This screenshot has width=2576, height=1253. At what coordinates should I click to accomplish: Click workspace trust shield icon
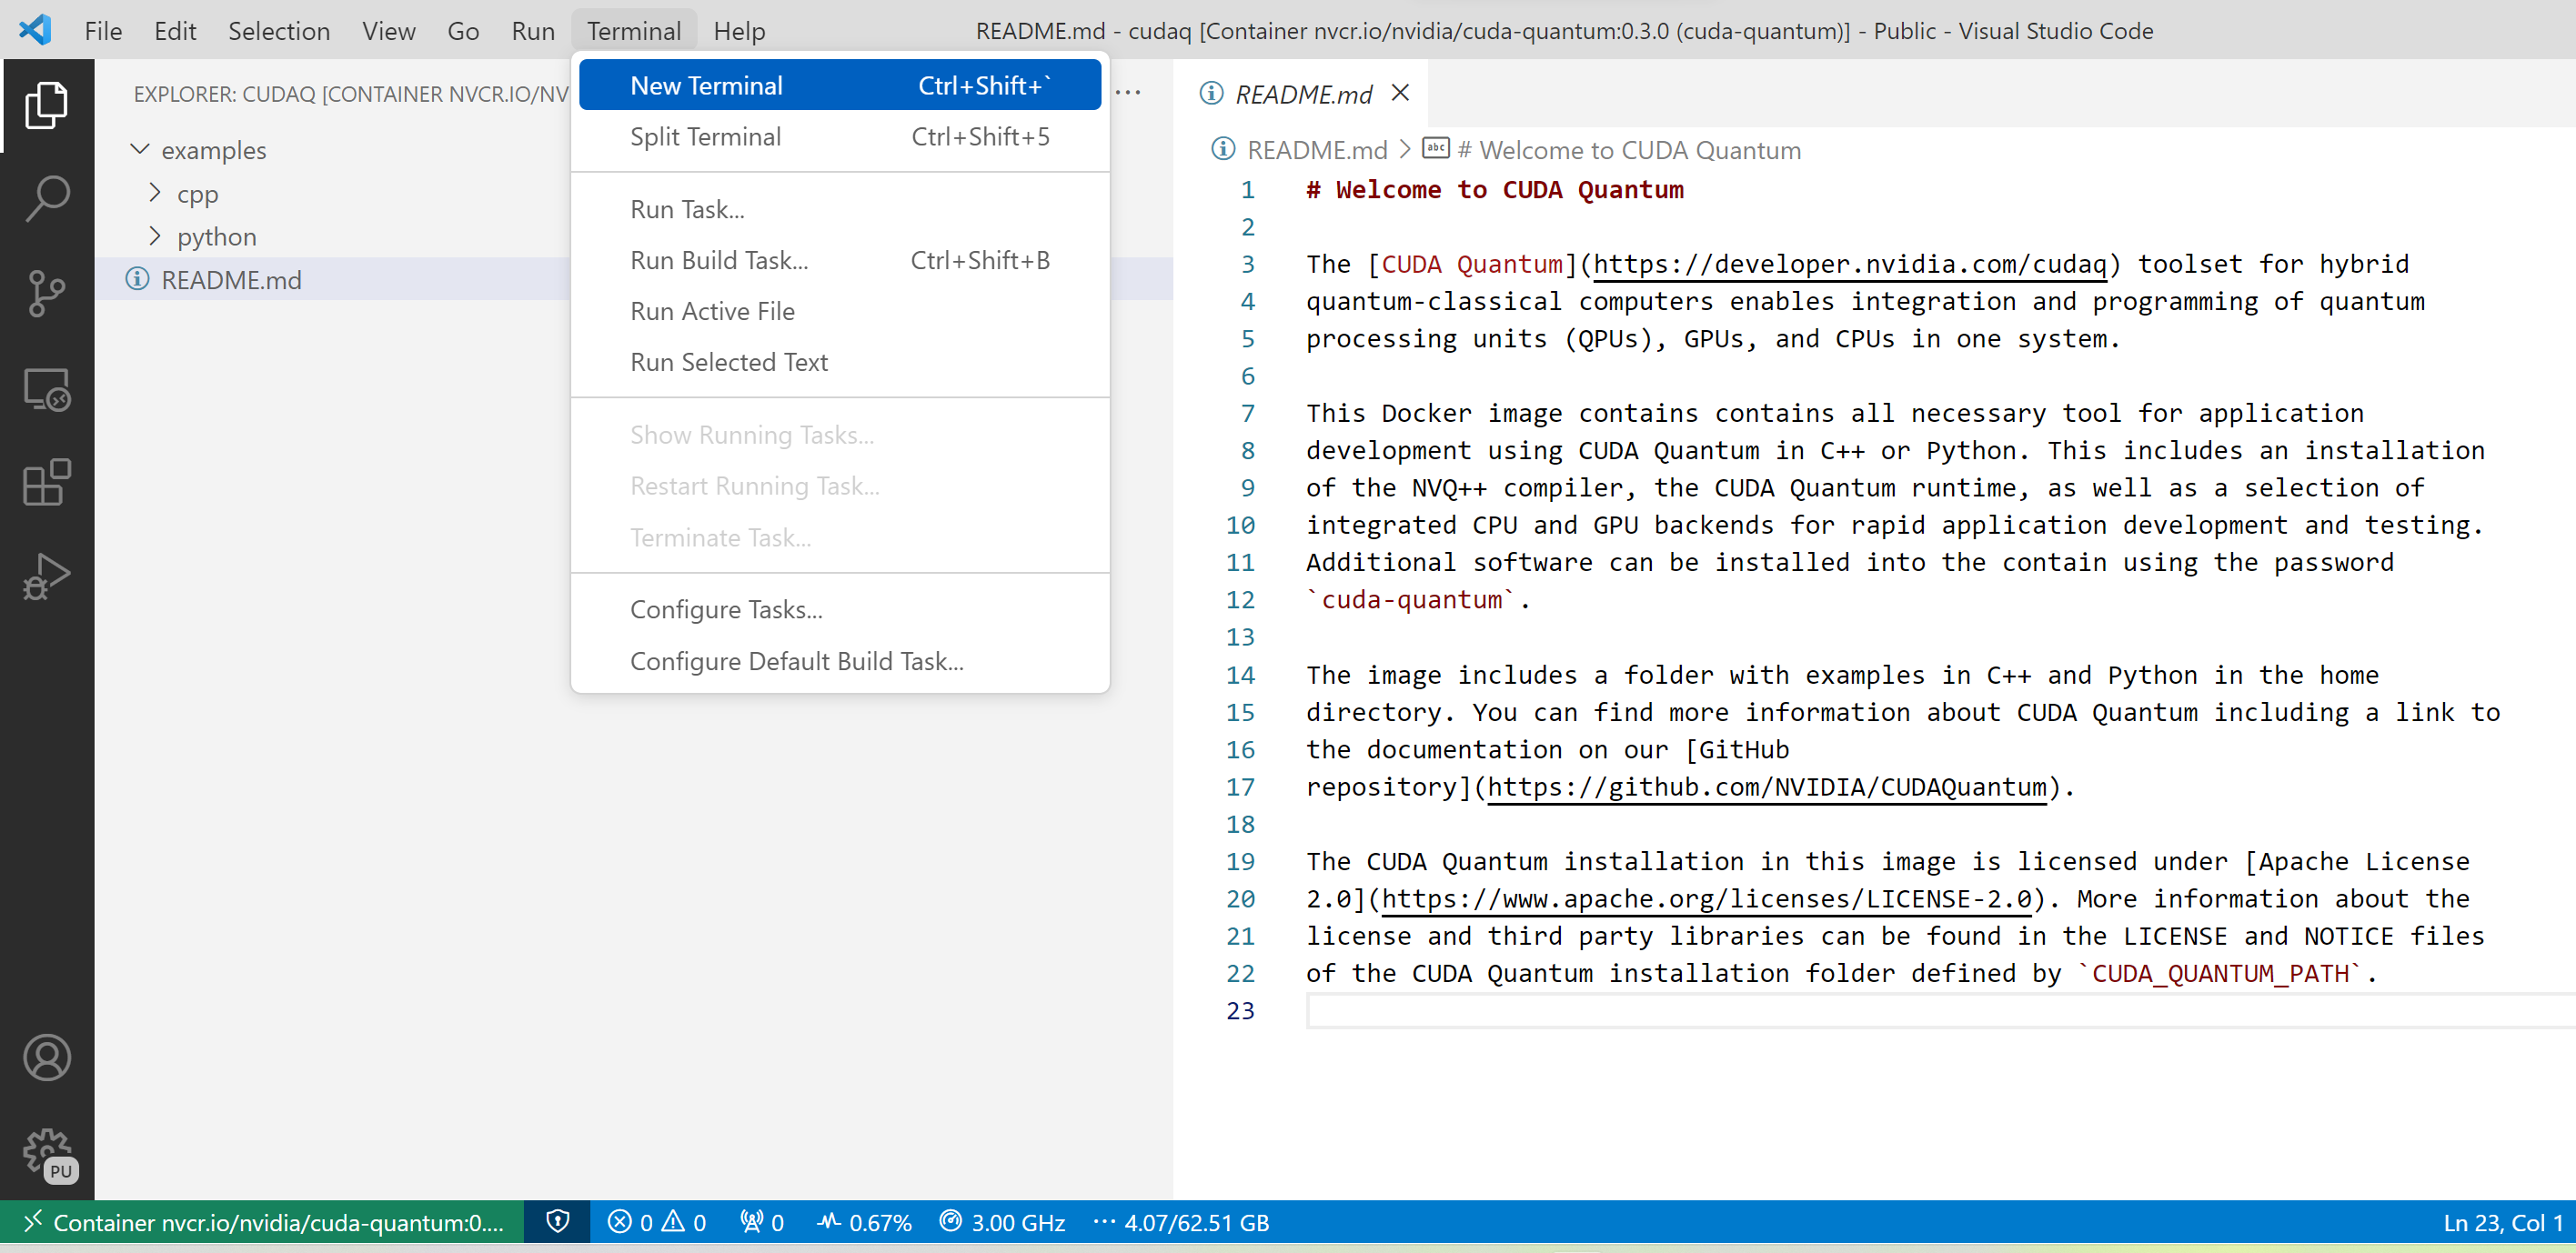[558, 1222]
